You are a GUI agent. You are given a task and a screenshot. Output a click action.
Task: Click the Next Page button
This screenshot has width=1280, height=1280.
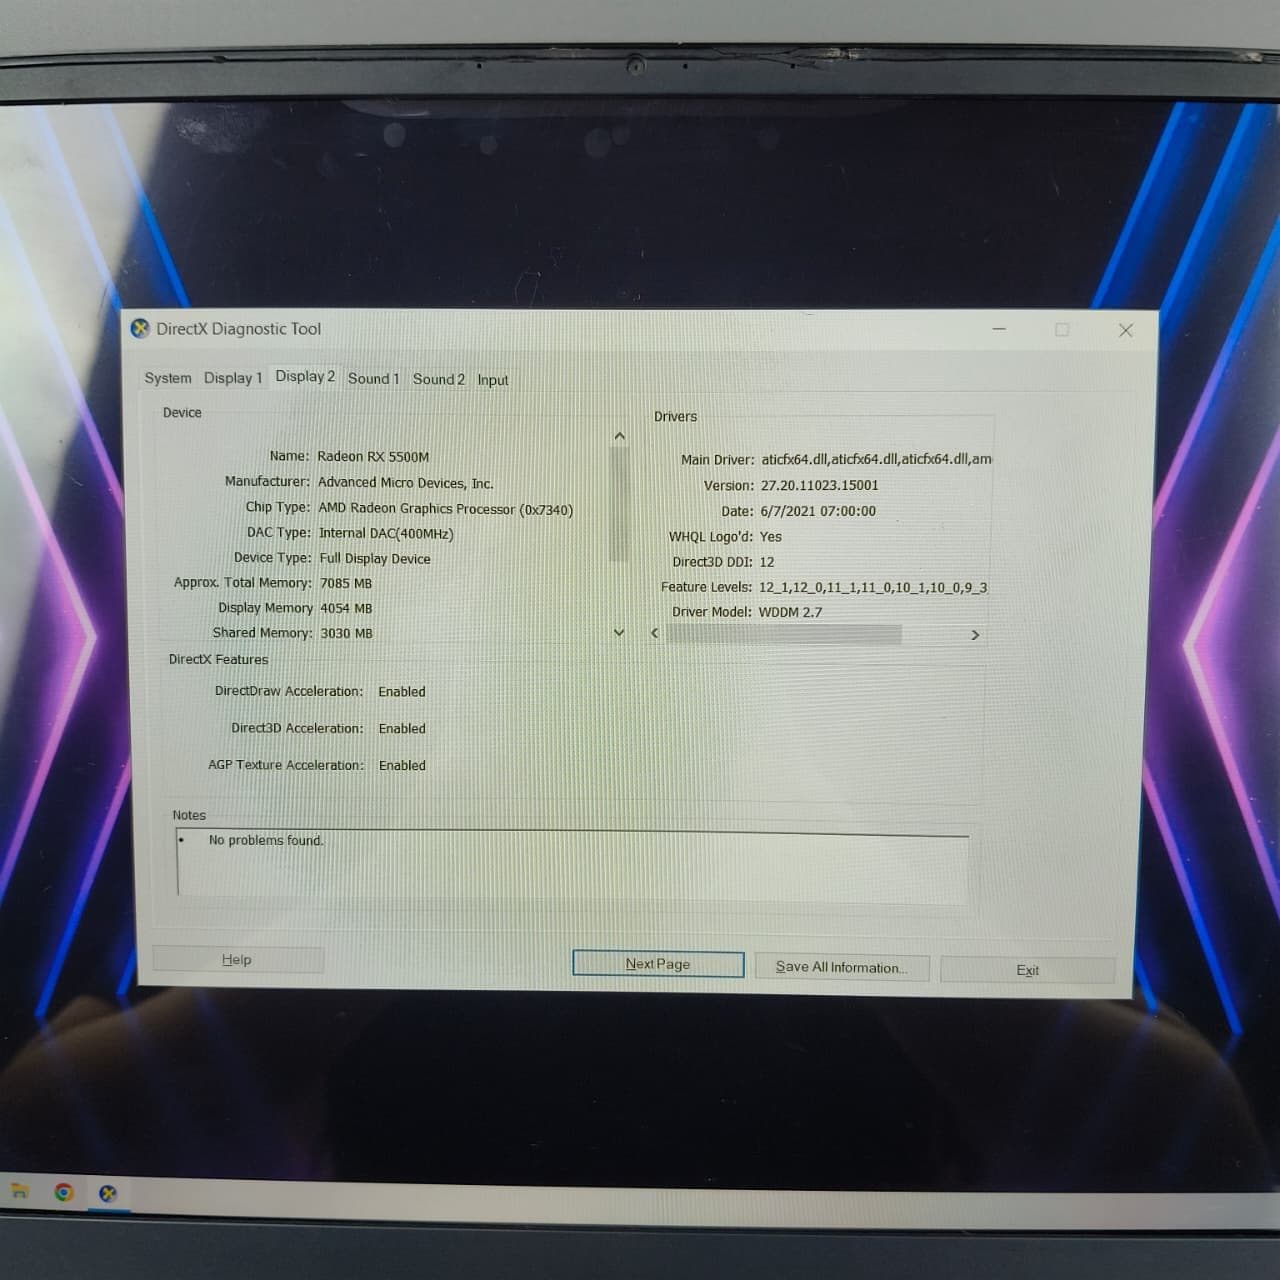(658, 964)
